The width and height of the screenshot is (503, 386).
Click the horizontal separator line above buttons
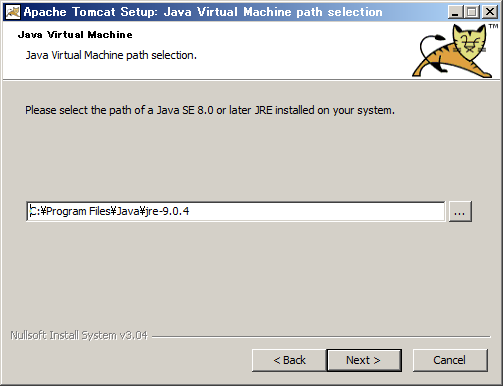(x=321, y=337)
